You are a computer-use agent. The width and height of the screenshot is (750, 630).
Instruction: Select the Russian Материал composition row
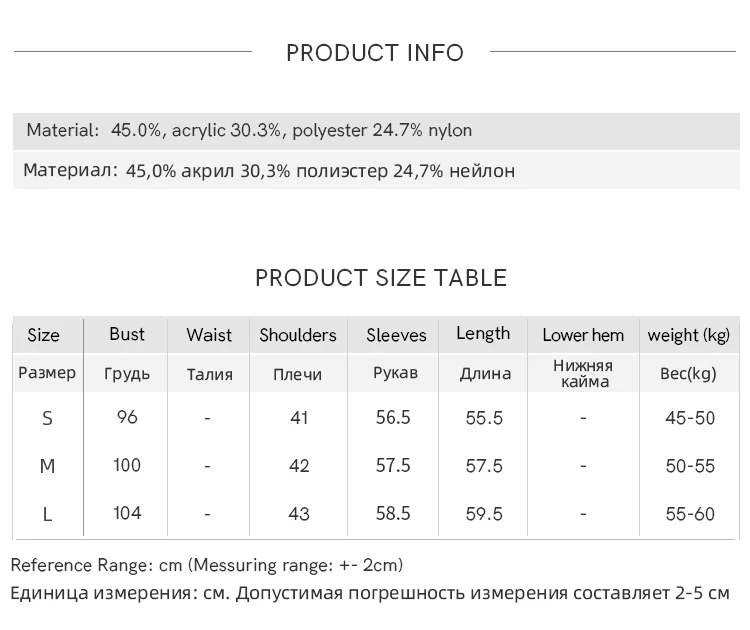[269, 171]
